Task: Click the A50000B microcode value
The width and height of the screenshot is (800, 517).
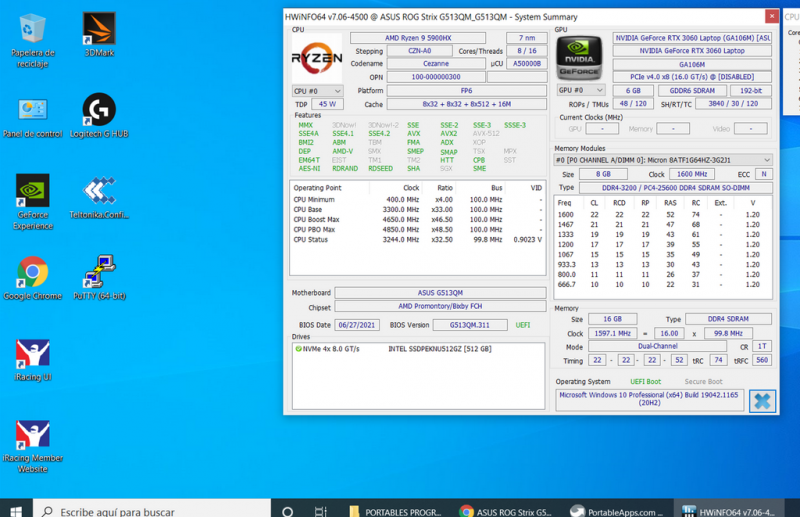Action: (x=527, y=64)
